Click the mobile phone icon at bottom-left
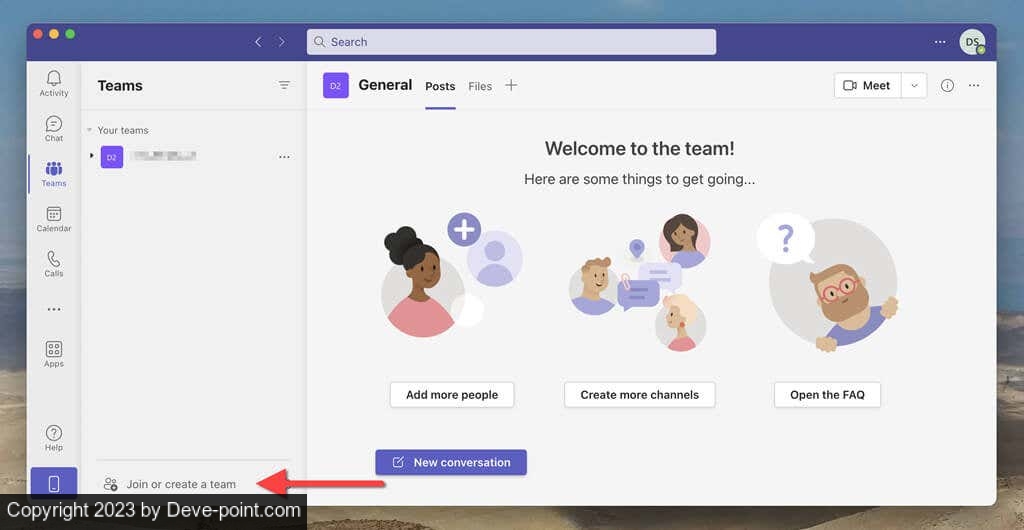Screen dimensions: 1024x530 [54, 484]
